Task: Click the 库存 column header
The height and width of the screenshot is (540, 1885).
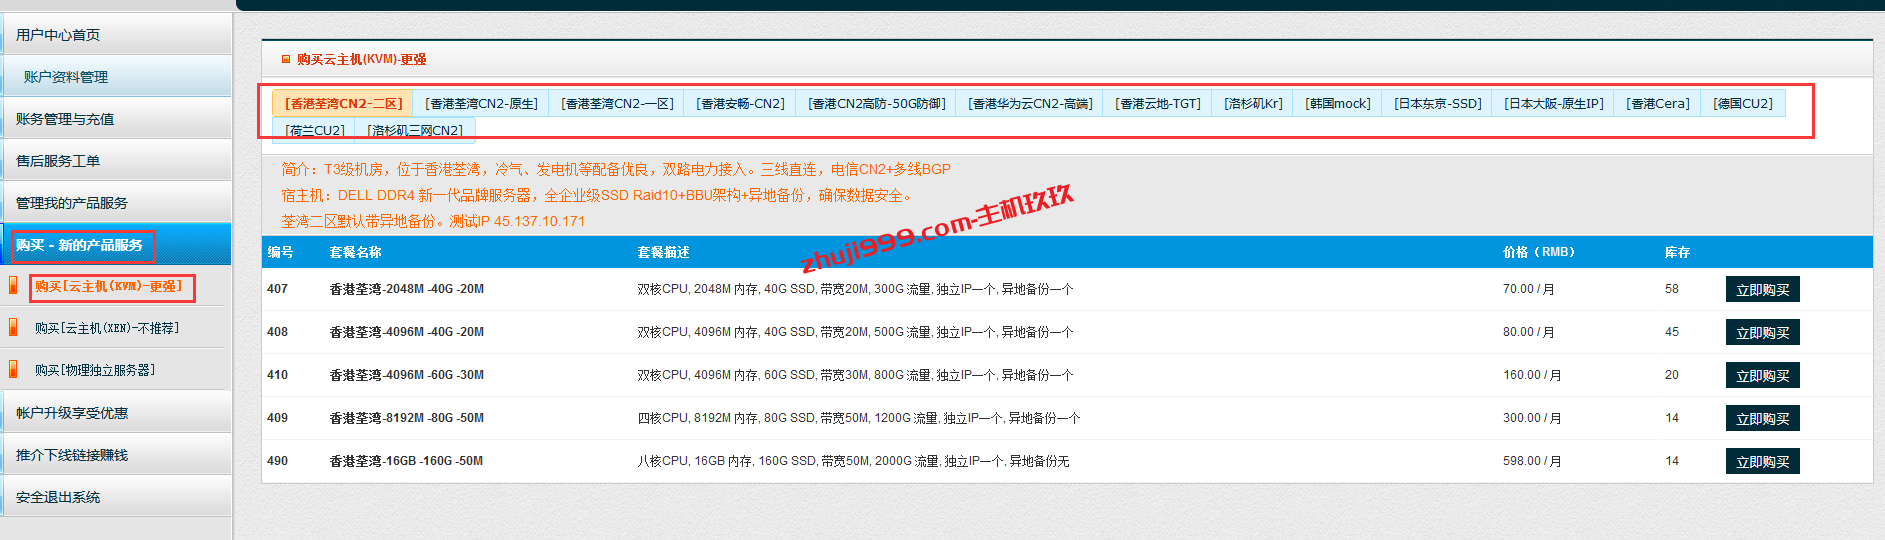Action: point(1677,252)
